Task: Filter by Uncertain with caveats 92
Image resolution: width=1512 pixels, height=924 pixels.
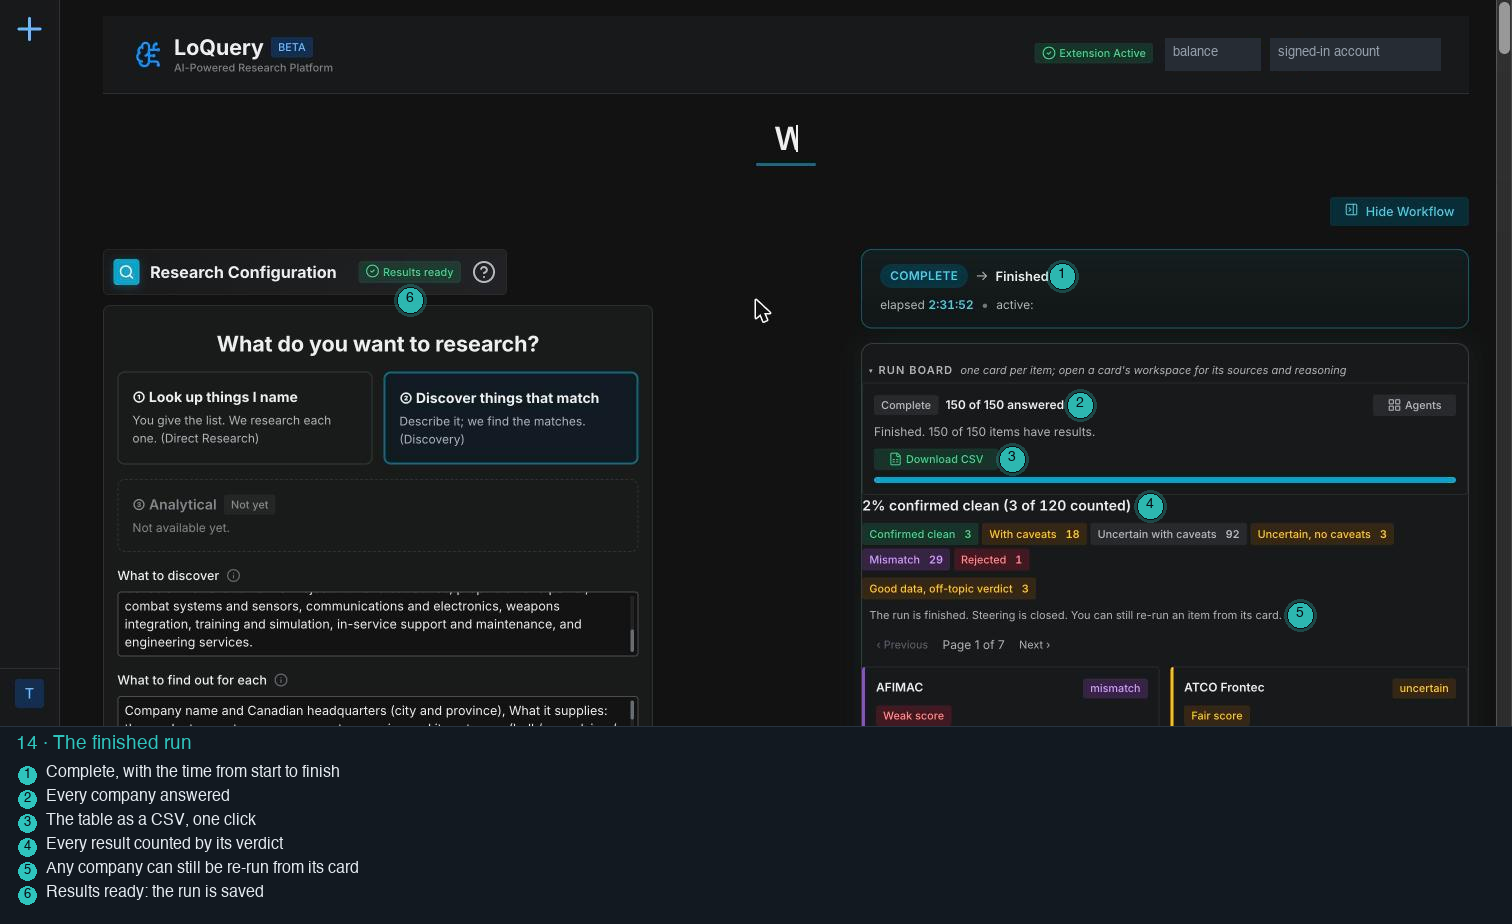Action: (1168, 534)
